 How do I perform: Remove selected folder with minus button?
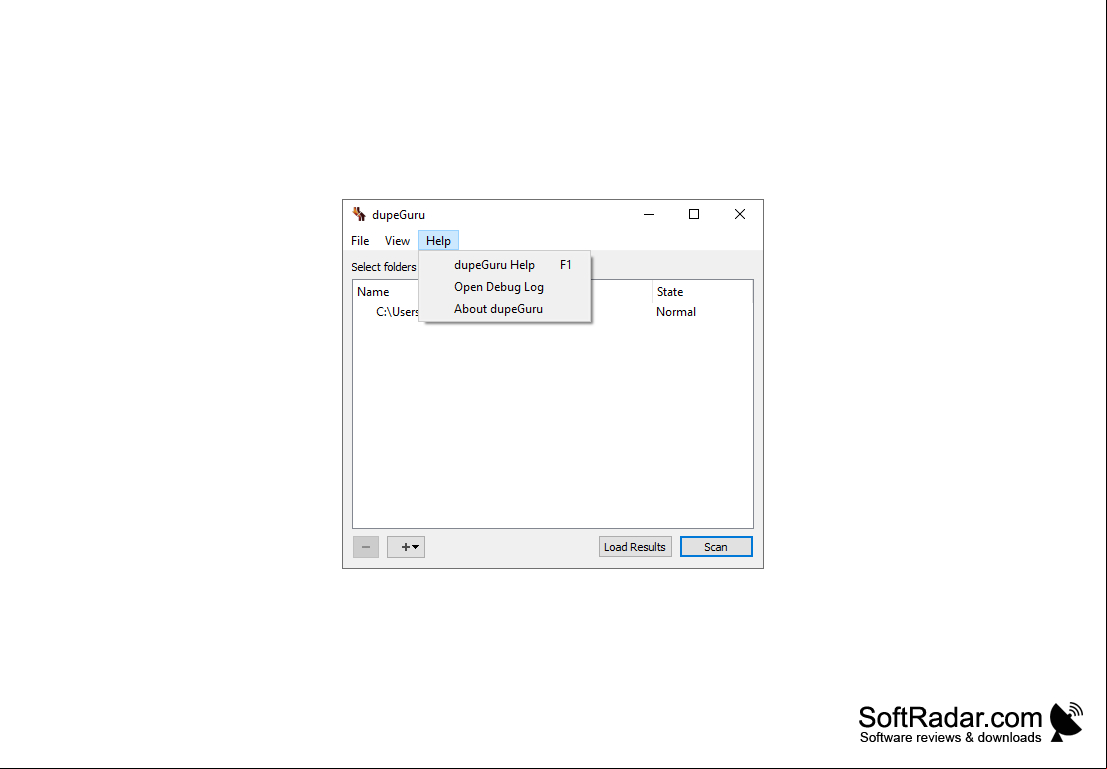(366, 547)
